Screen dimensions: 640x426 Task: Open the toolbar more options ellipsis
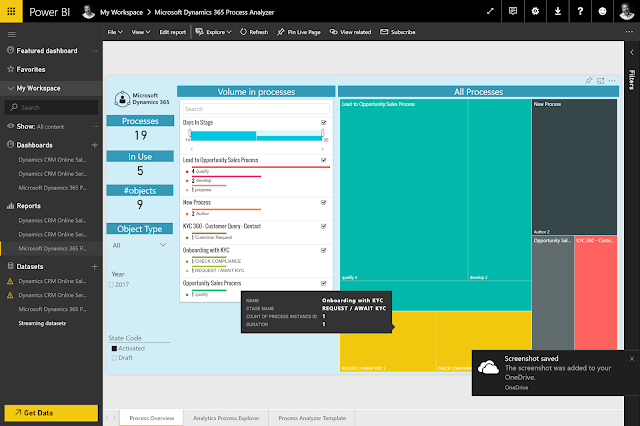629,32
